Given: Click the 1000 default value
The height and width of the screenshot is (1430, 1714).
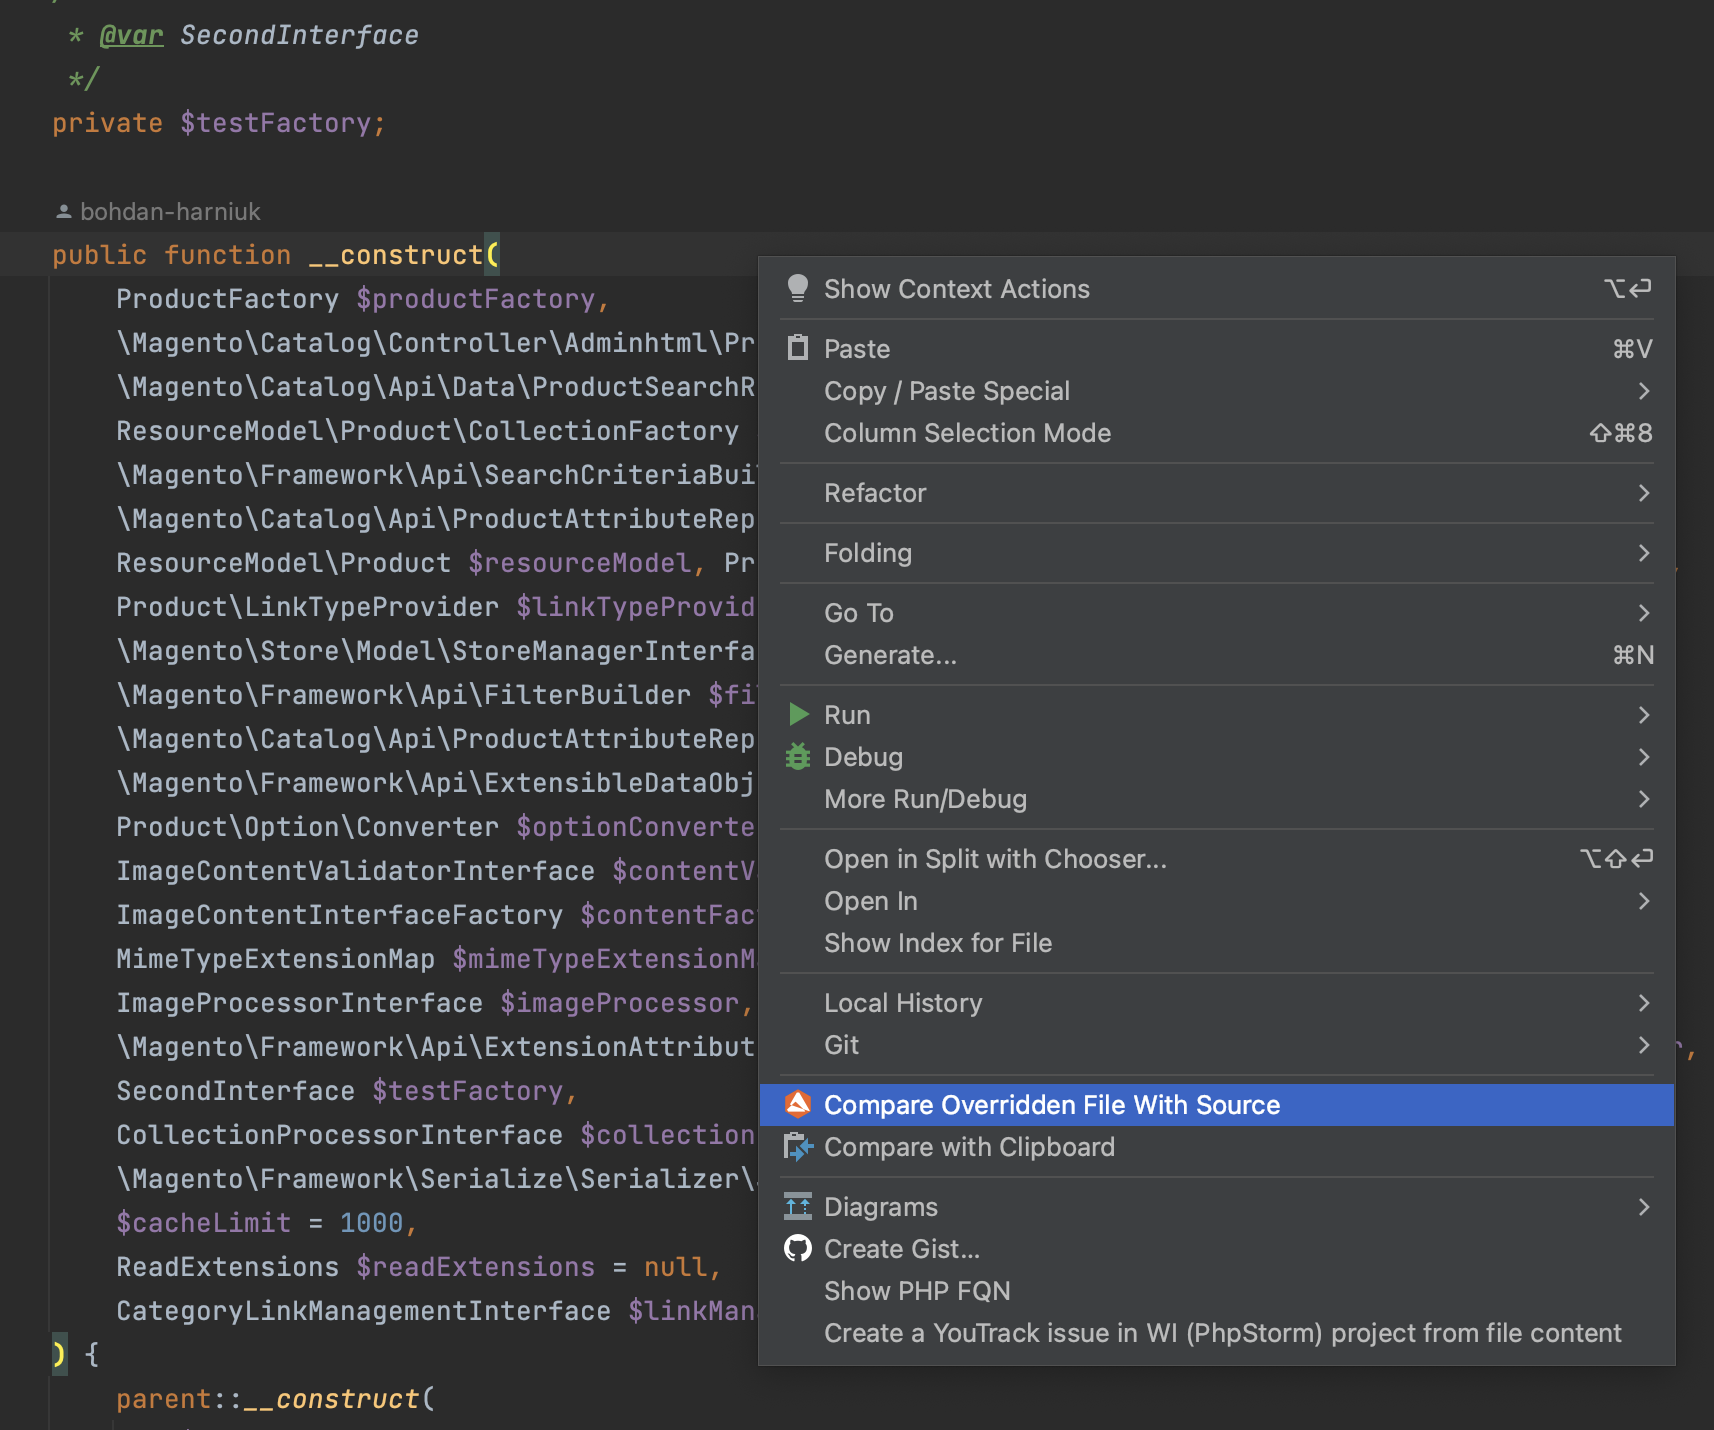Looking at the screenshot, I should [371, 1223].
